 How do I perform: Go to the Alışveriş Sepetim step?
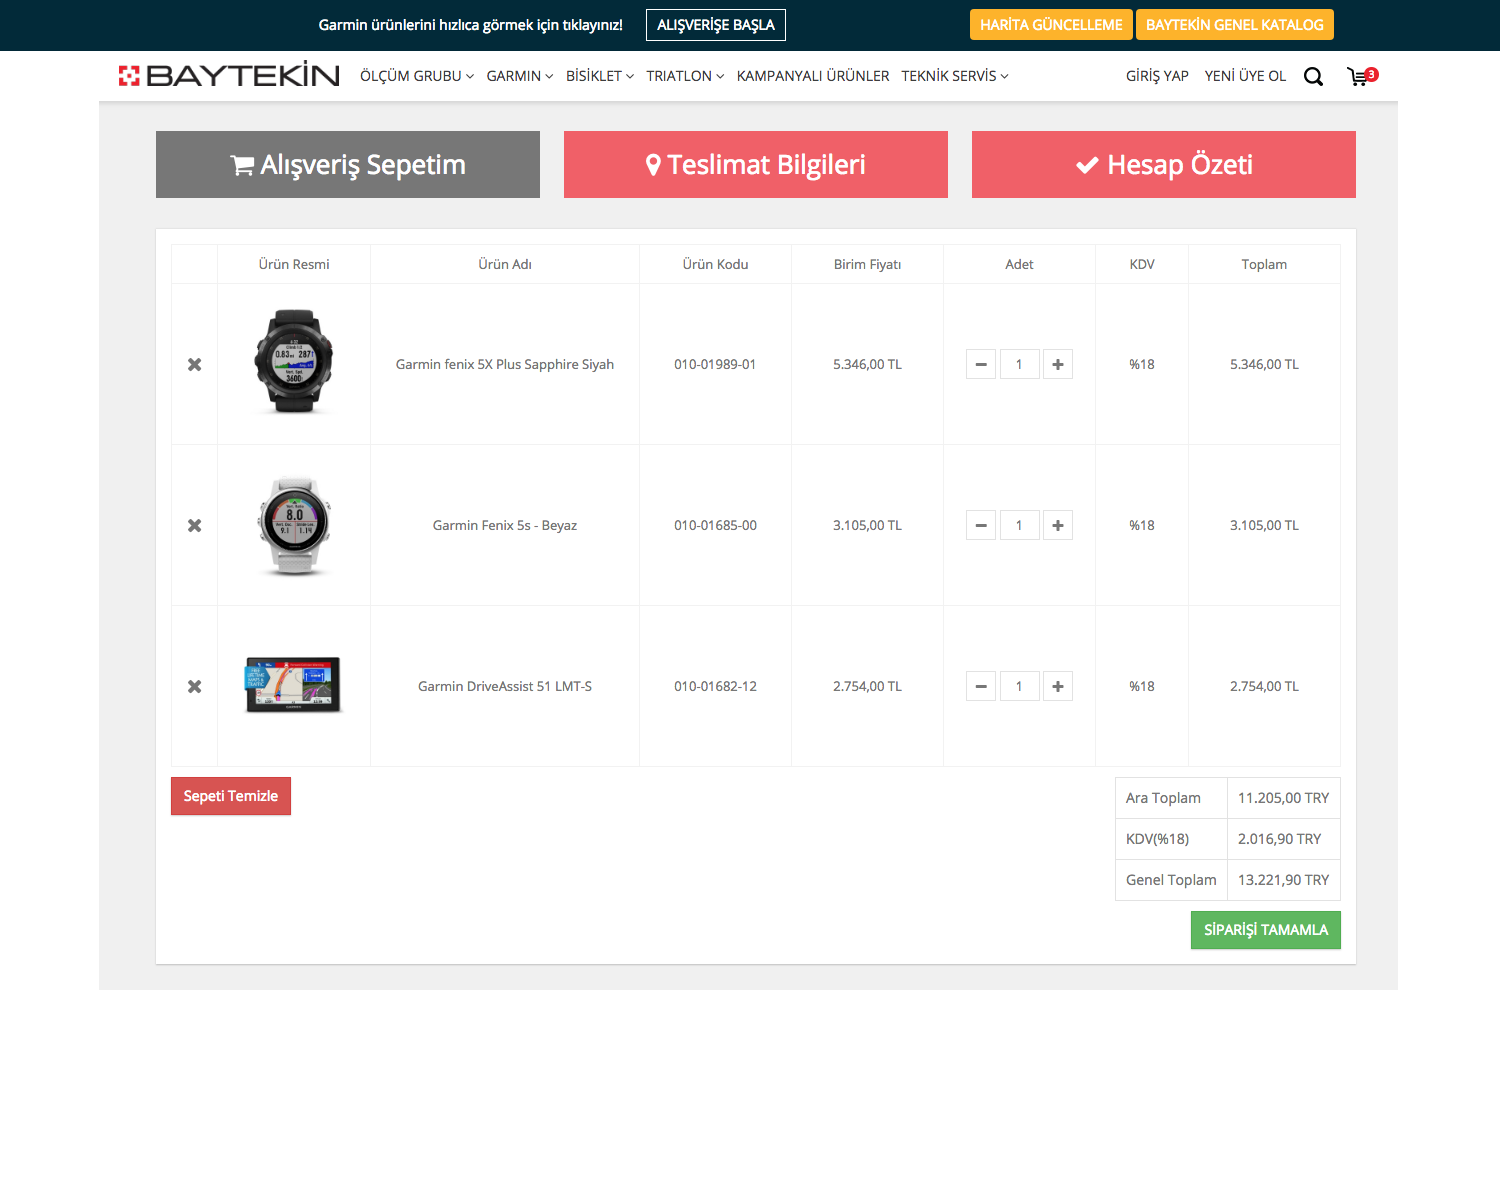click(348, 164)
